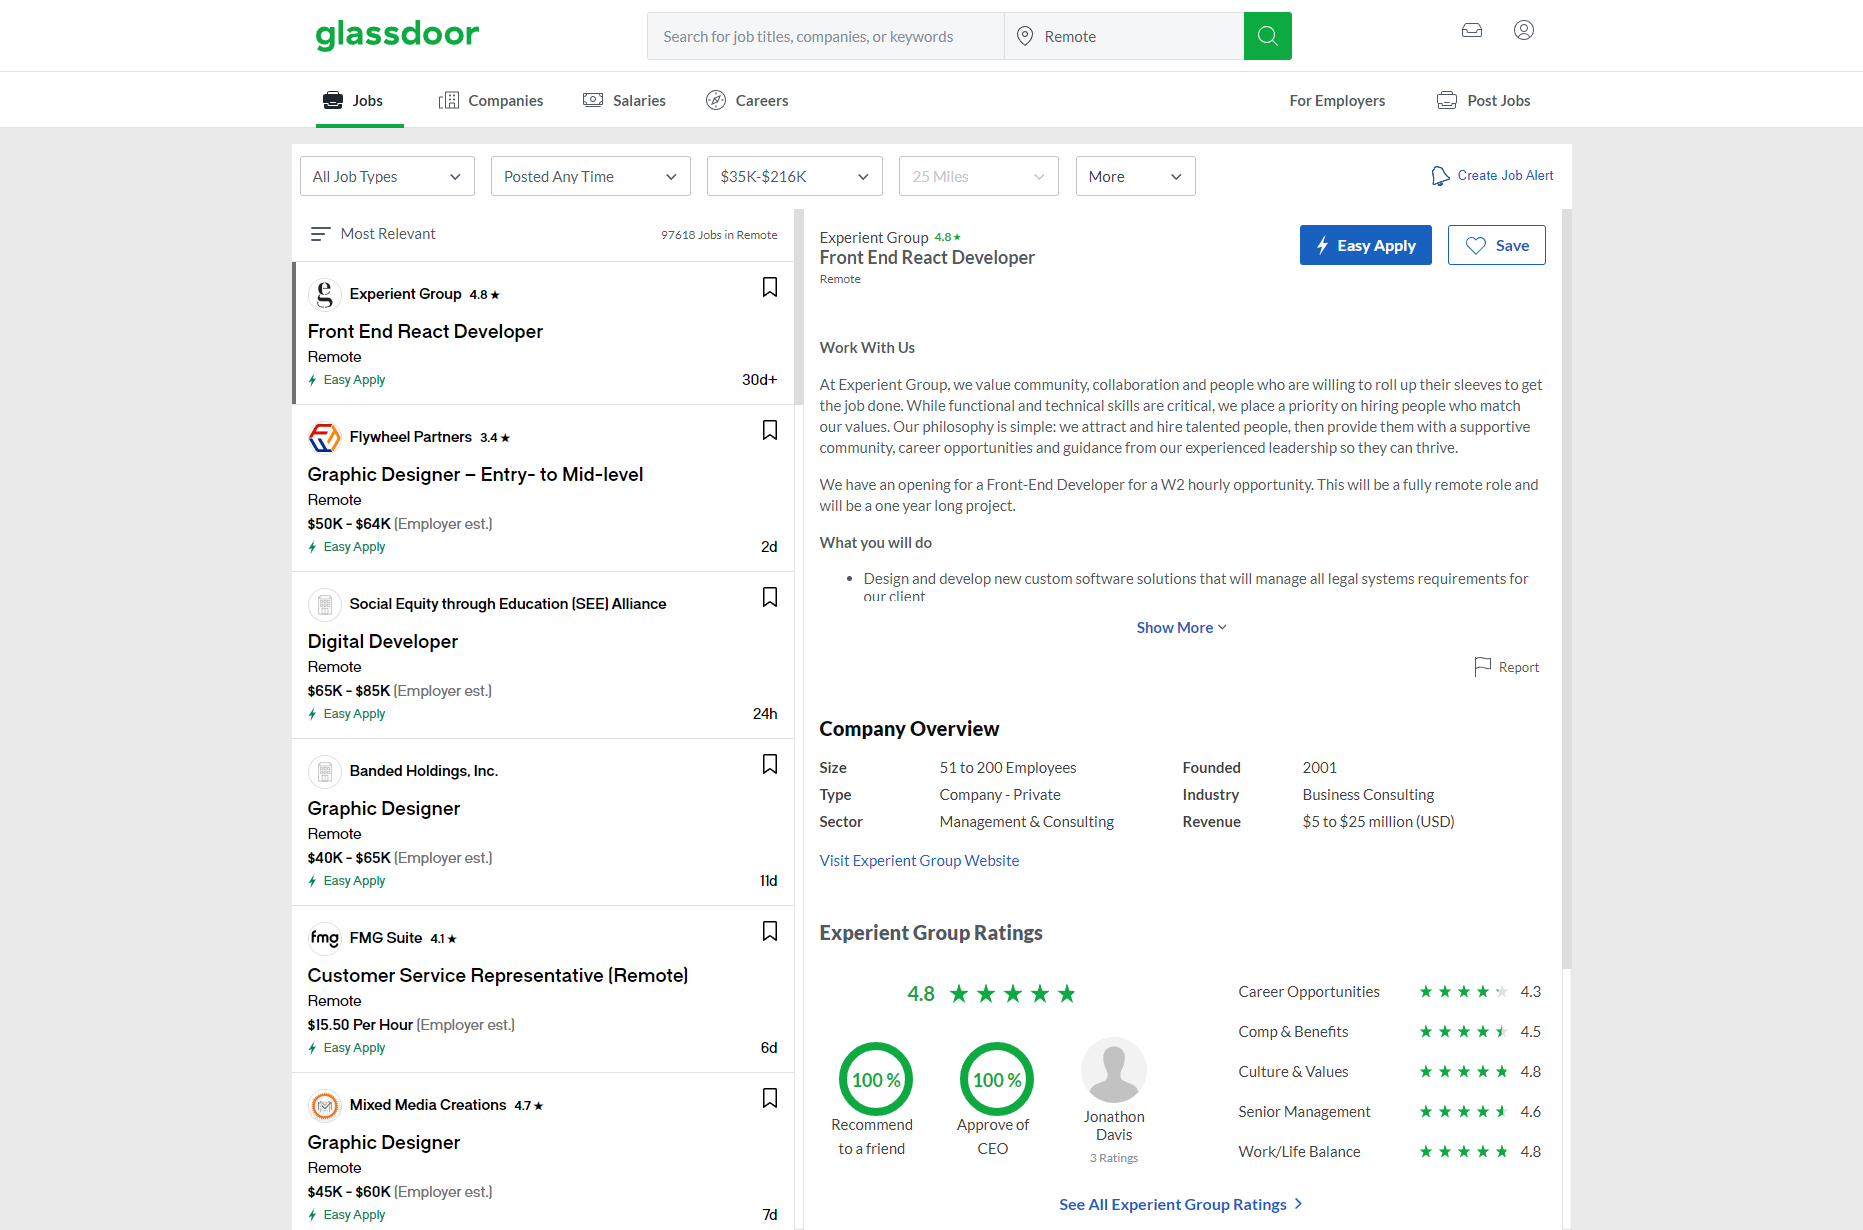Open the $35K-$216K salary dropdown
This screenshot has height=1230, width=1863.
[795, 176]
